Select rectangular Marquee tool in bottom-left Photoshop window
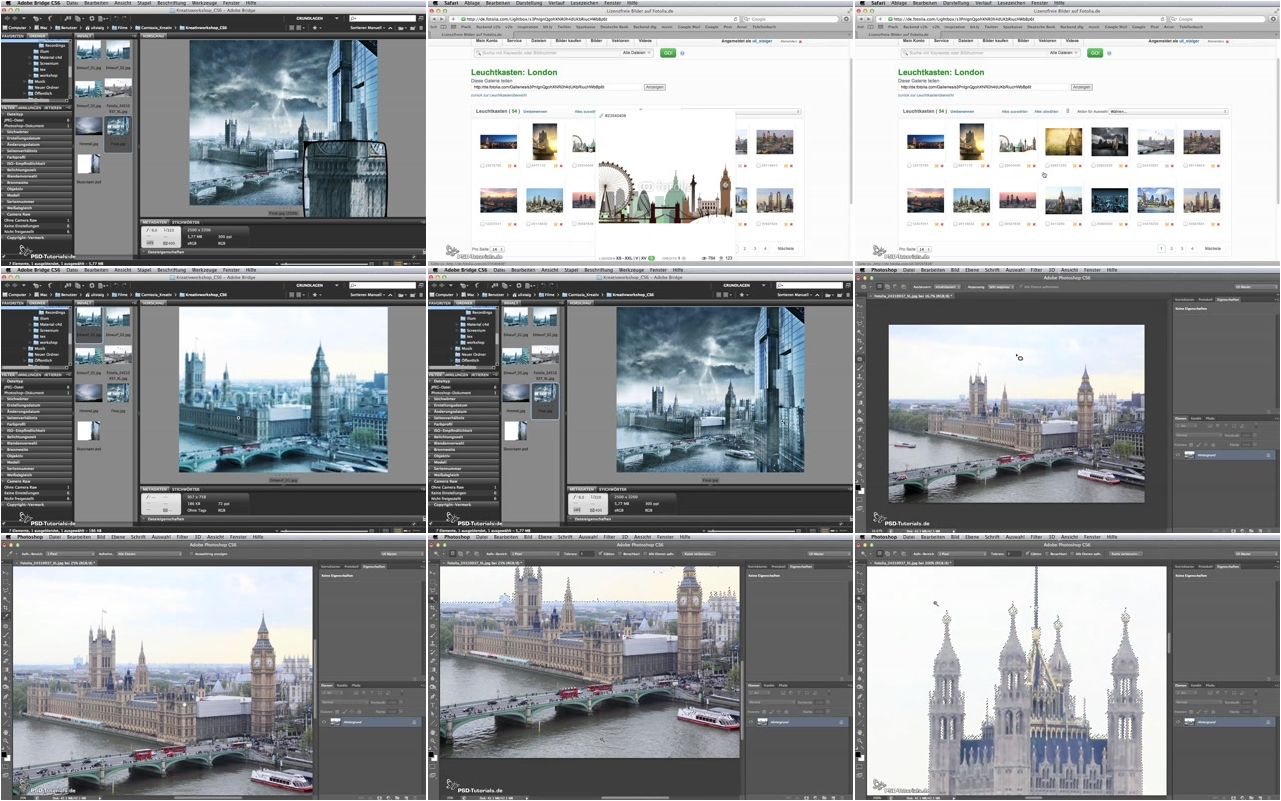 click(6, 582)
